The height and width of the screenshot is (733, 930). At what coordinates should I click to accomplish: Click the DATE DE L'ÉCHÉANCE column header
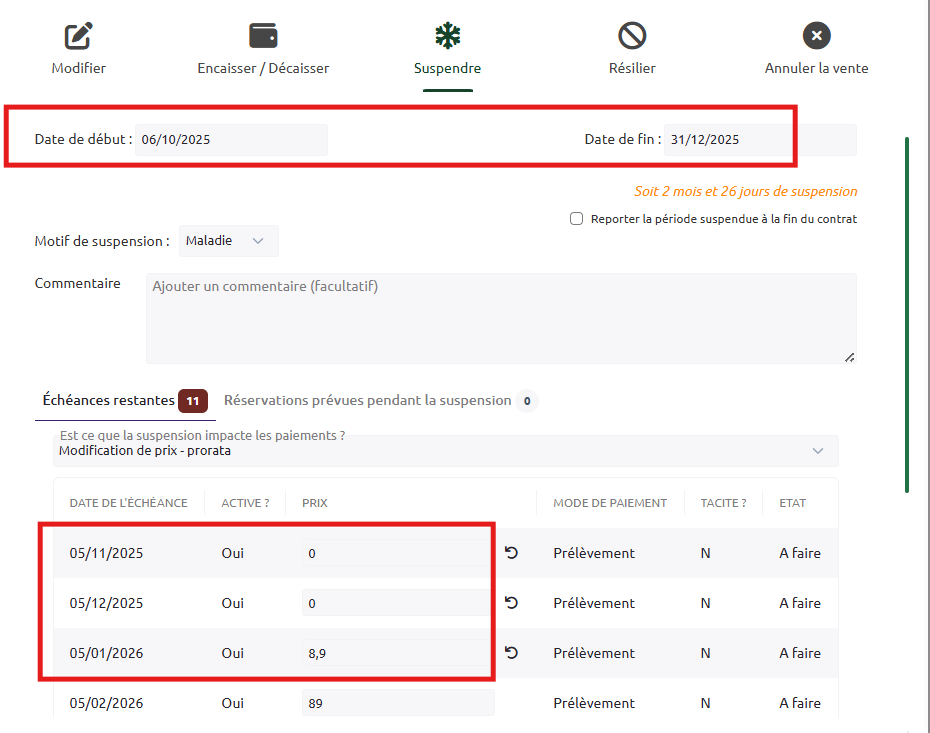[128, 503]
